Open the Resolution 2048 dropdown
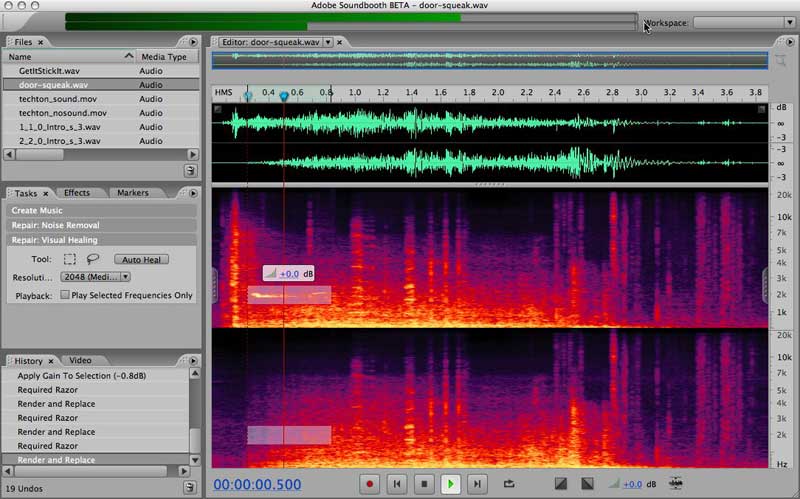The image size is (800, 499). [x=96, y=276]
